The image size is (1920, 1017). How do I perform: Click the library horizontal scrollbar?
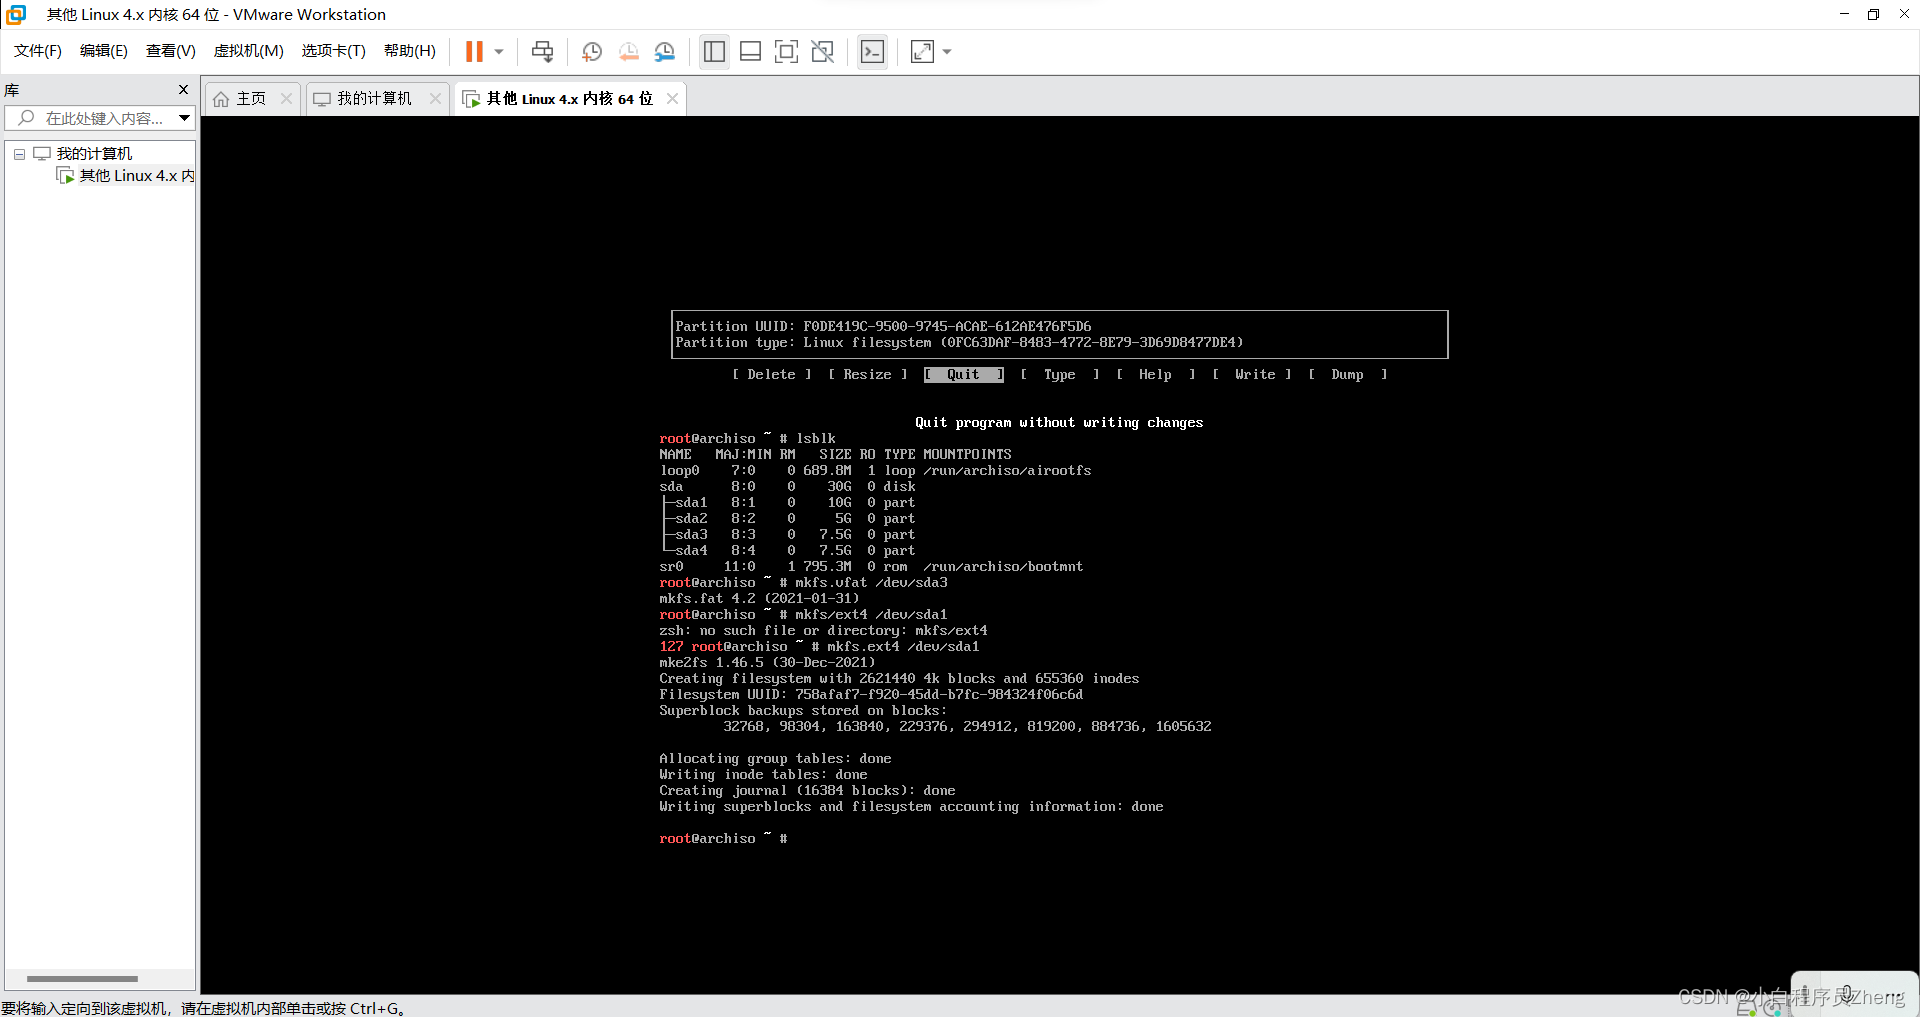point(82,979)
